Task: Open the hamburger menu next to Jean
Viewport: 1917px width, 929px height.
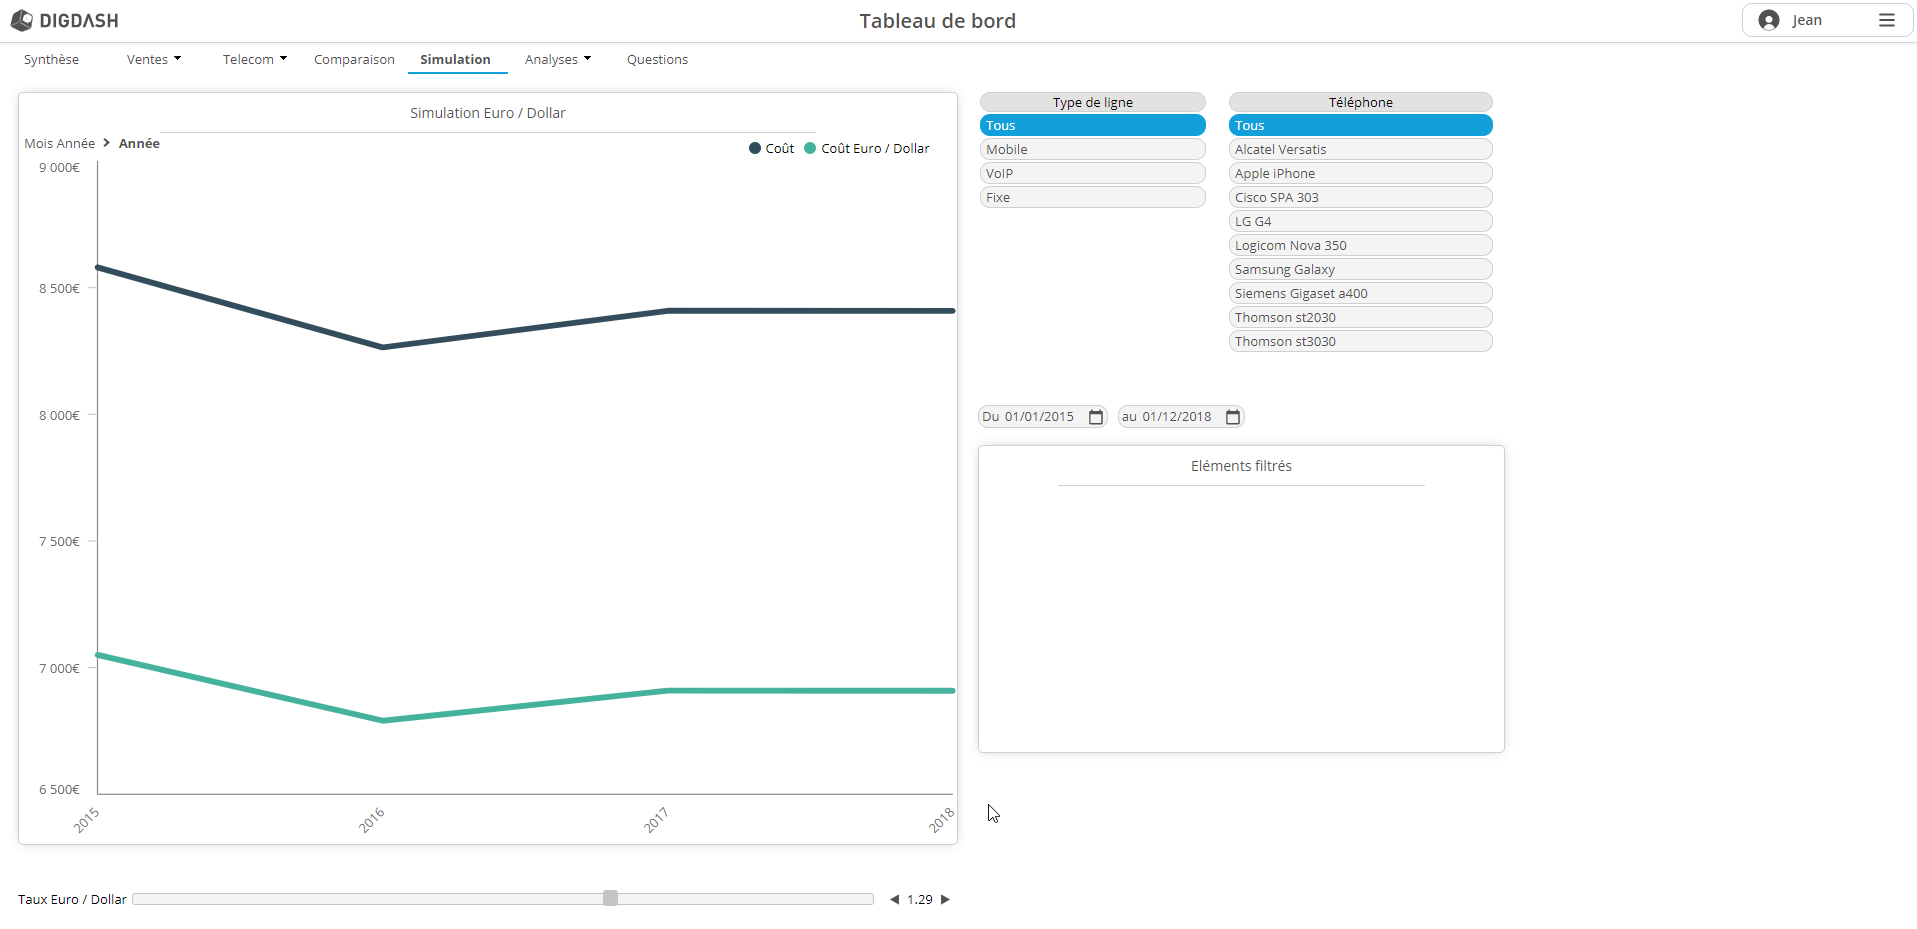Action: point(1886,20)
